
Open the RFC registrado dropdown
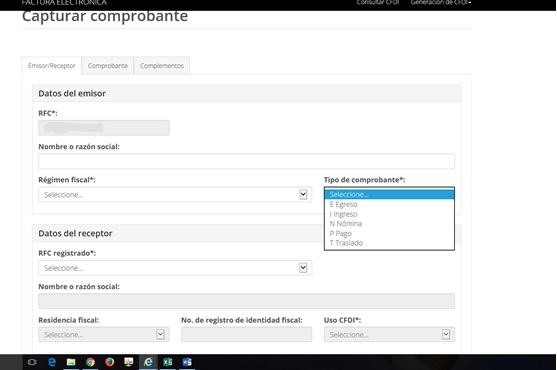click(x=175, y=268)
